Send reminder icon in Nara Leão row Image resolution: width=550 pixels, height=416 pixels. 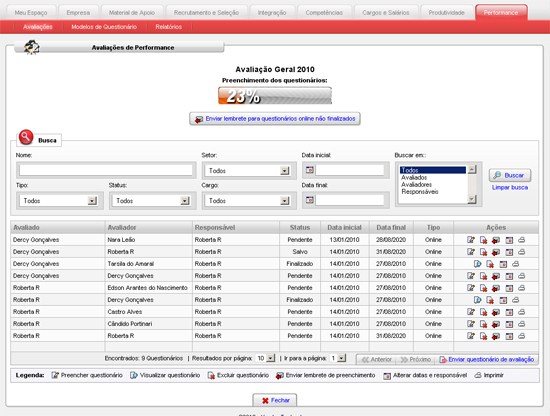496,240
